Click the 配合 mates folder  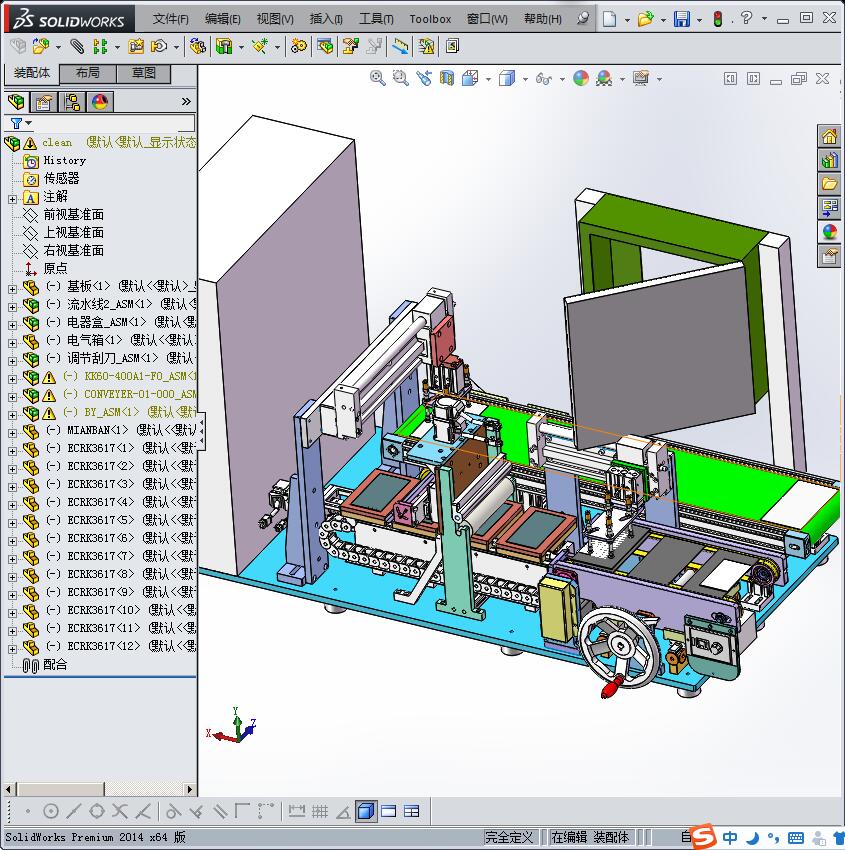55,665
